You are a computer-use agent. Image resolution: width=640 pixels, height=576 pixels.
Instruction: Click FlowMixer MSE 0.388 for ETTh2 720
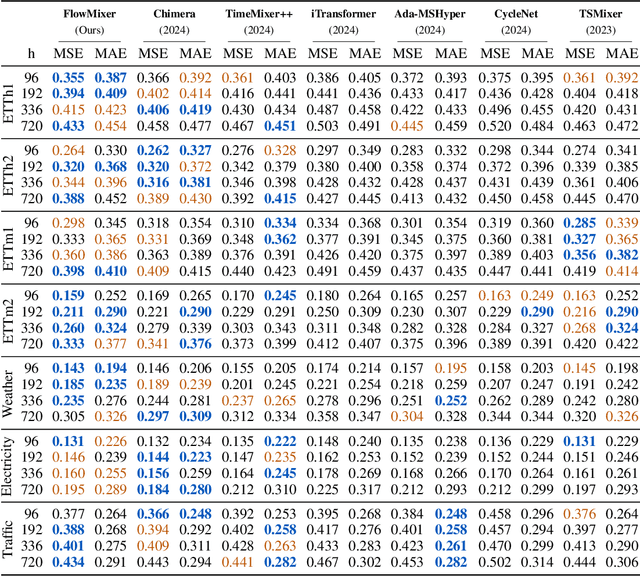[68, 198]
